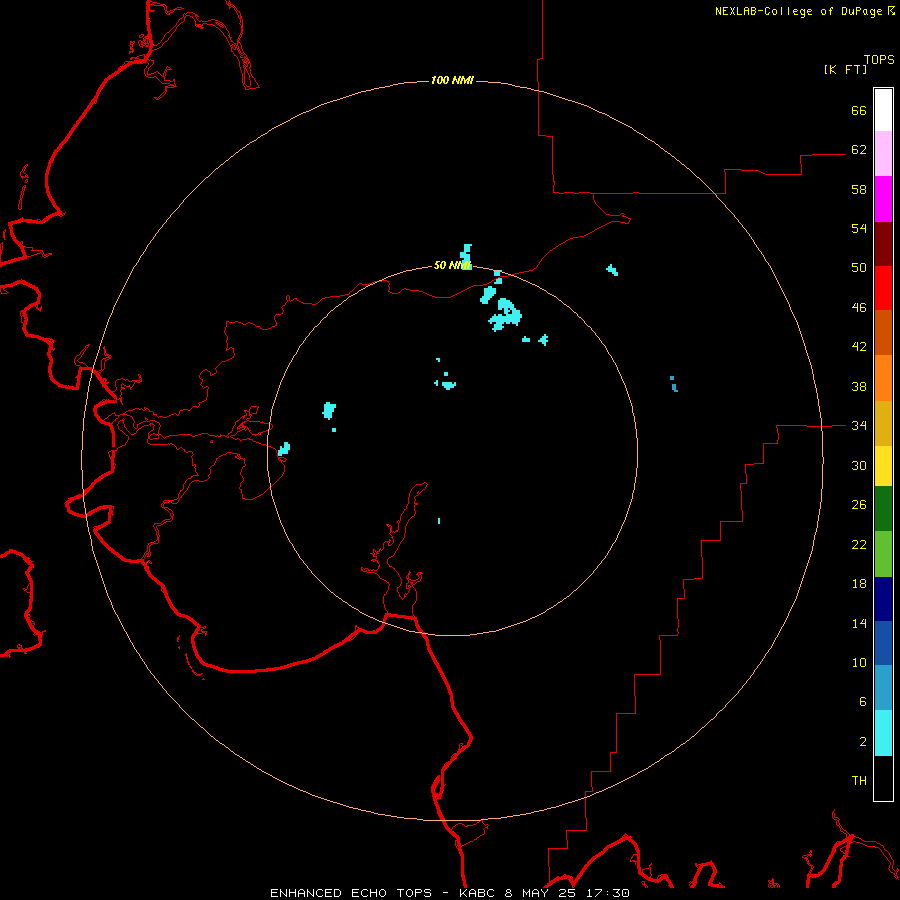Image resolution: width=900 pixels, height=900 pixels.
Task: Choose the navy blue legend color band
Action: [x=883, y=599]
